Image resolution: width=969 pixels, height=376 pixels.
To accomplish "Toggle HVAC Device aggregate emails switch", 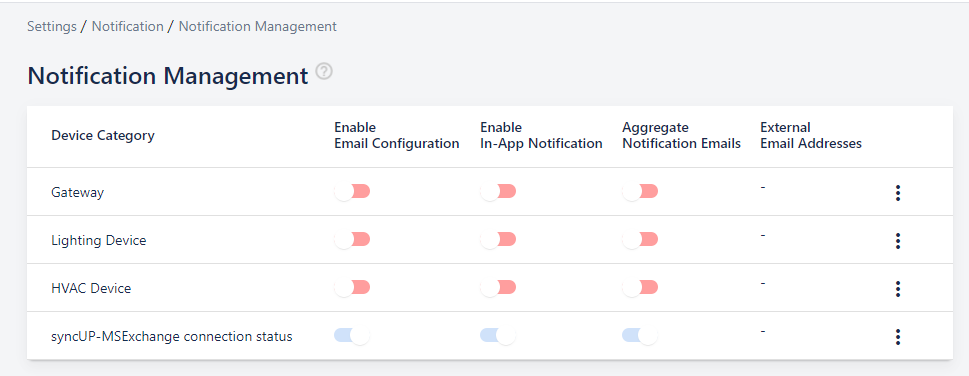I will point(640,288).
